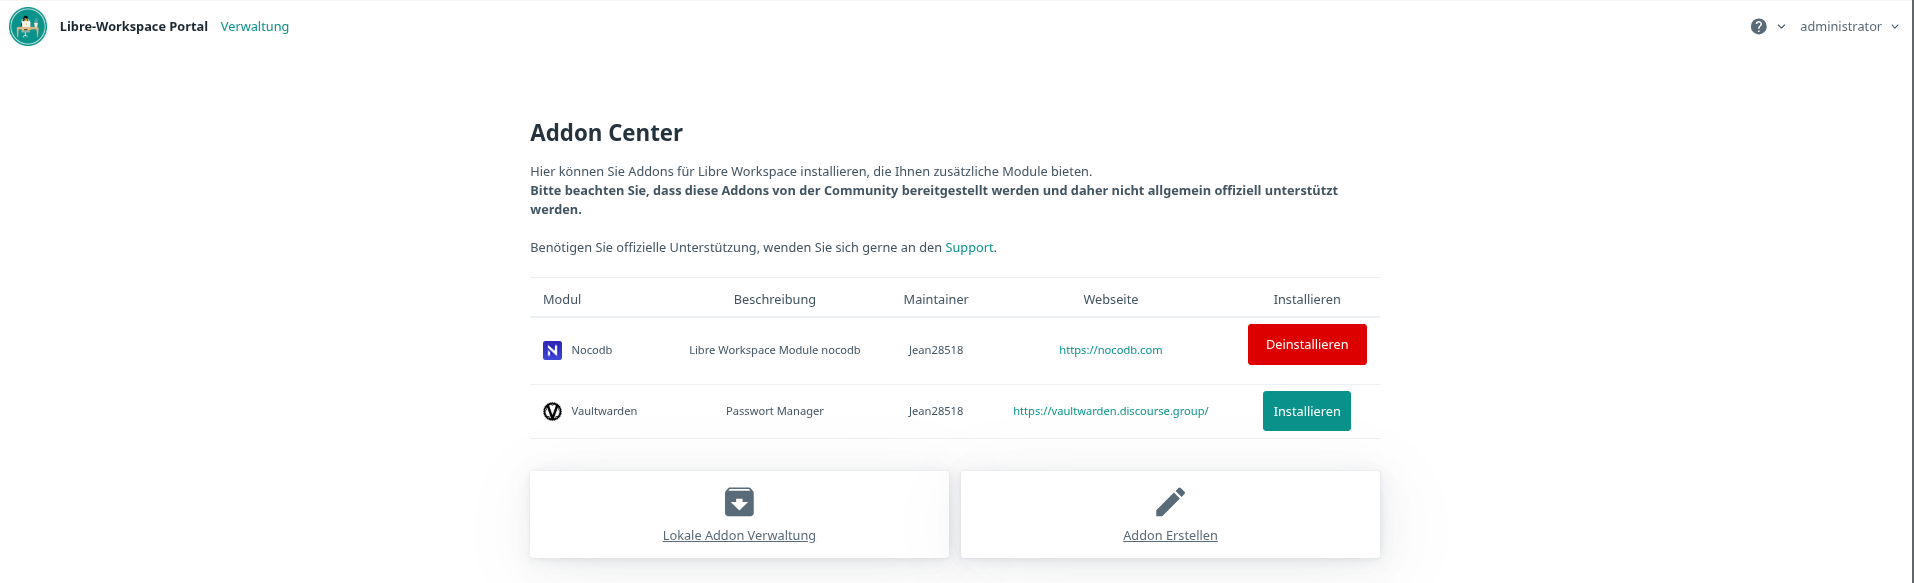Click the Installieren button for Vaultwarden

click(1307, 411)
